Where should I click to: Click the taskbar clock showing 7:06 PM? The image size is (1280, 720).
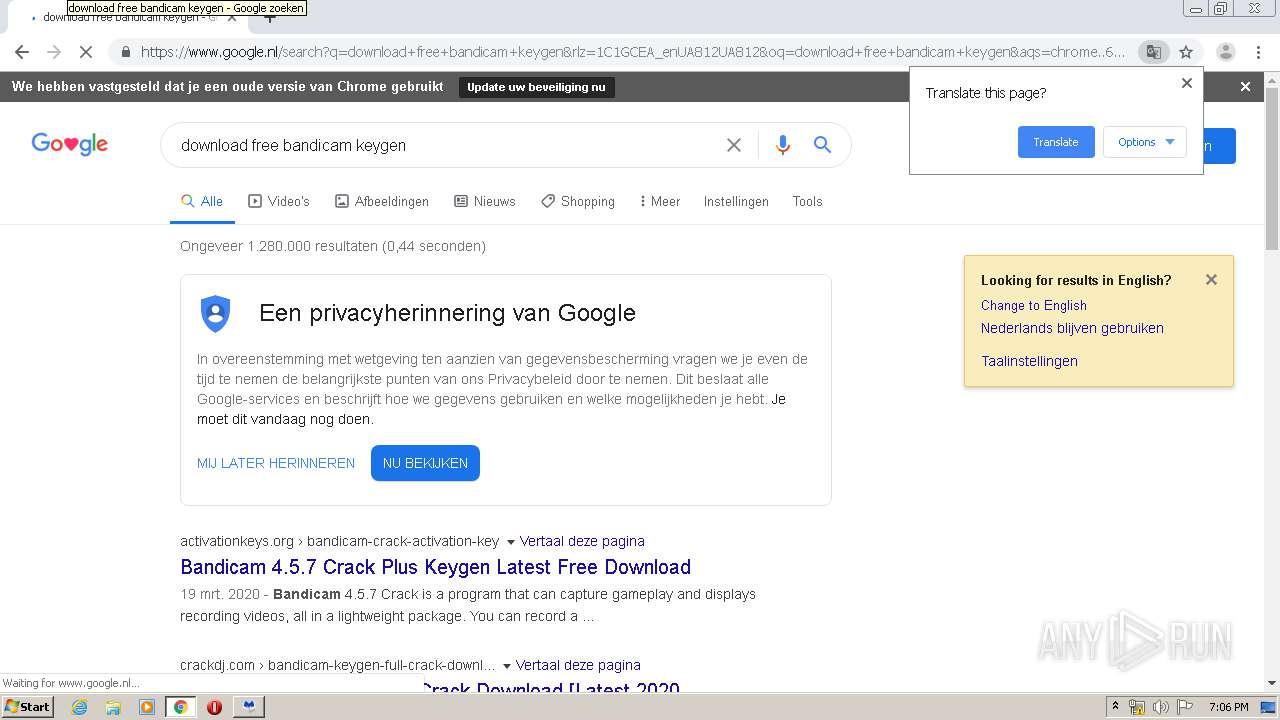tap(1228, 707)
